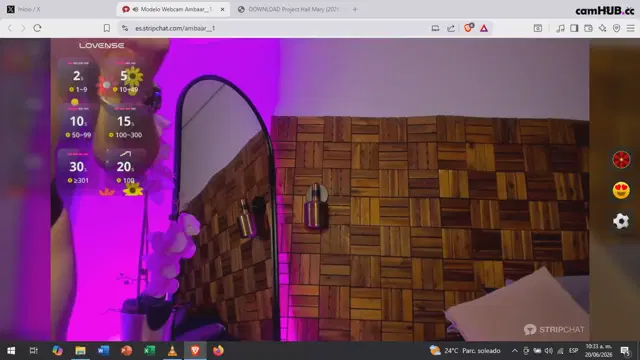
Task: Open the Brave Rewards triangle icon
Action: point(484,28)
